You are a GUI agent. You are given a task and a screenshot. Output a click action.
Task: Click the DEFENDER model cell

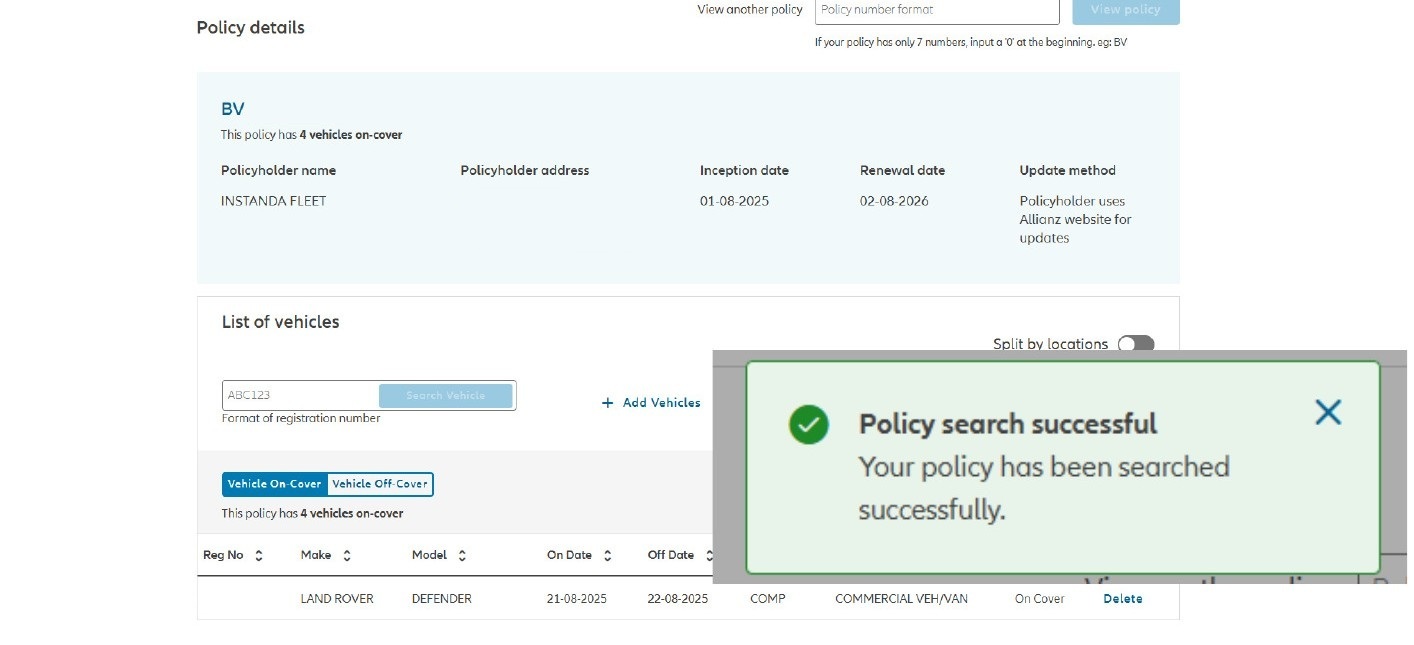click(x=442, y=599)
